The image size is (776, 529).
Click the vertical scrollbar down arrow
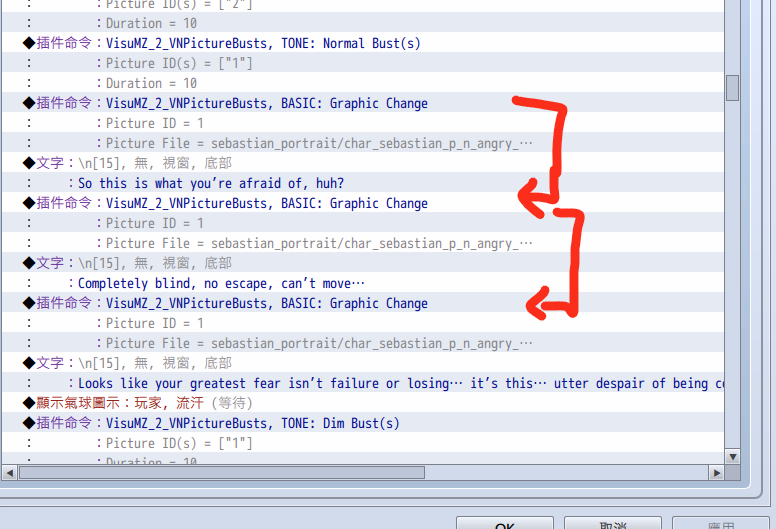pos(732,456)
